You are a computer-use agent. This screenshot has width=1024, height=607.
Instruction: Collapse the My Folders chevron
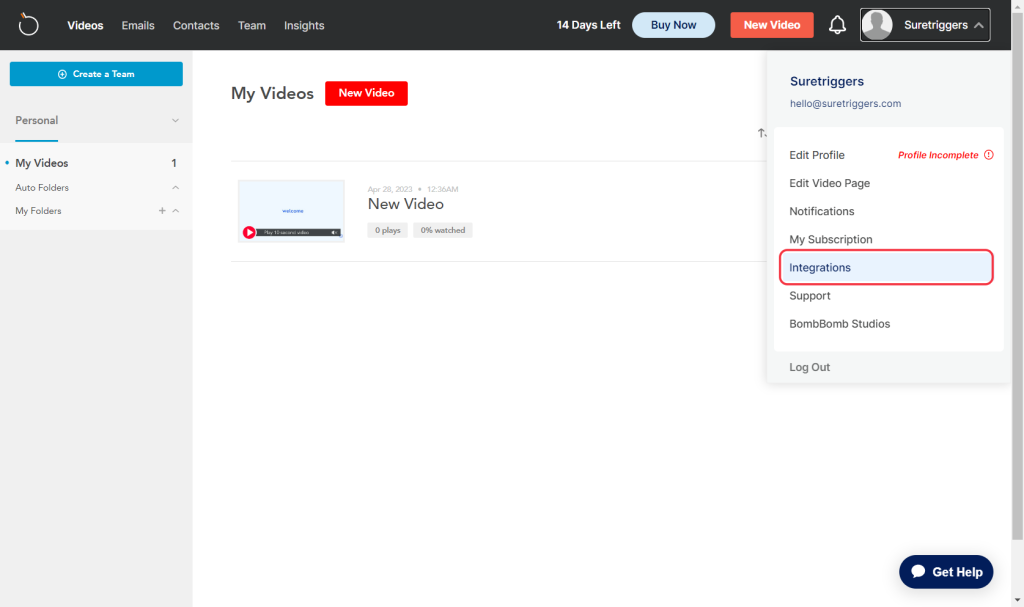tap(176, 211)
